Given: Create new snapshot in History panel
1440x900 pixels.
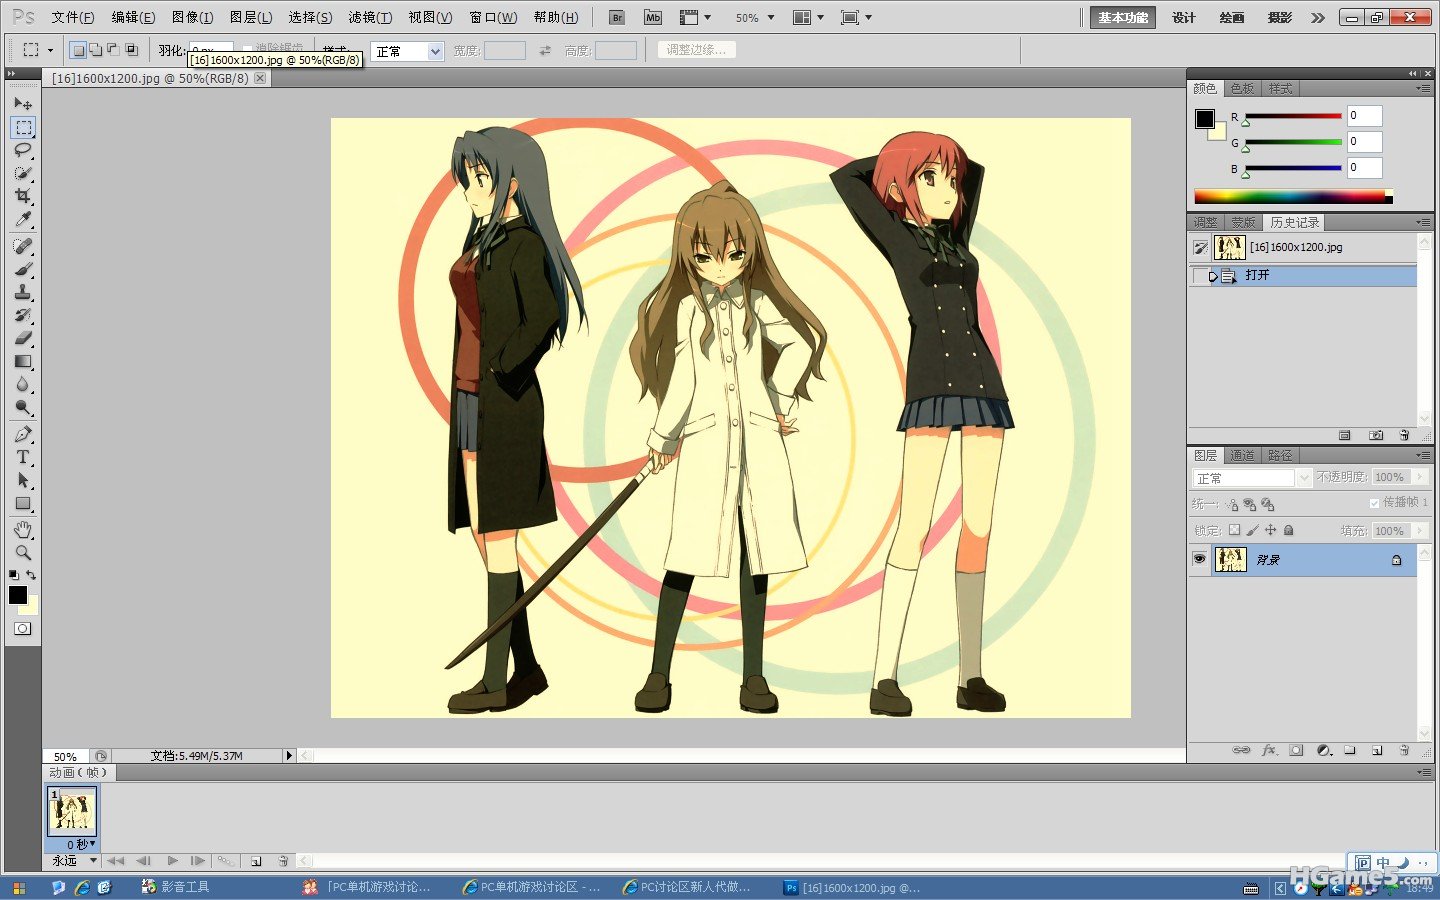Looking at the screenshot, I should coord(1376,435).
